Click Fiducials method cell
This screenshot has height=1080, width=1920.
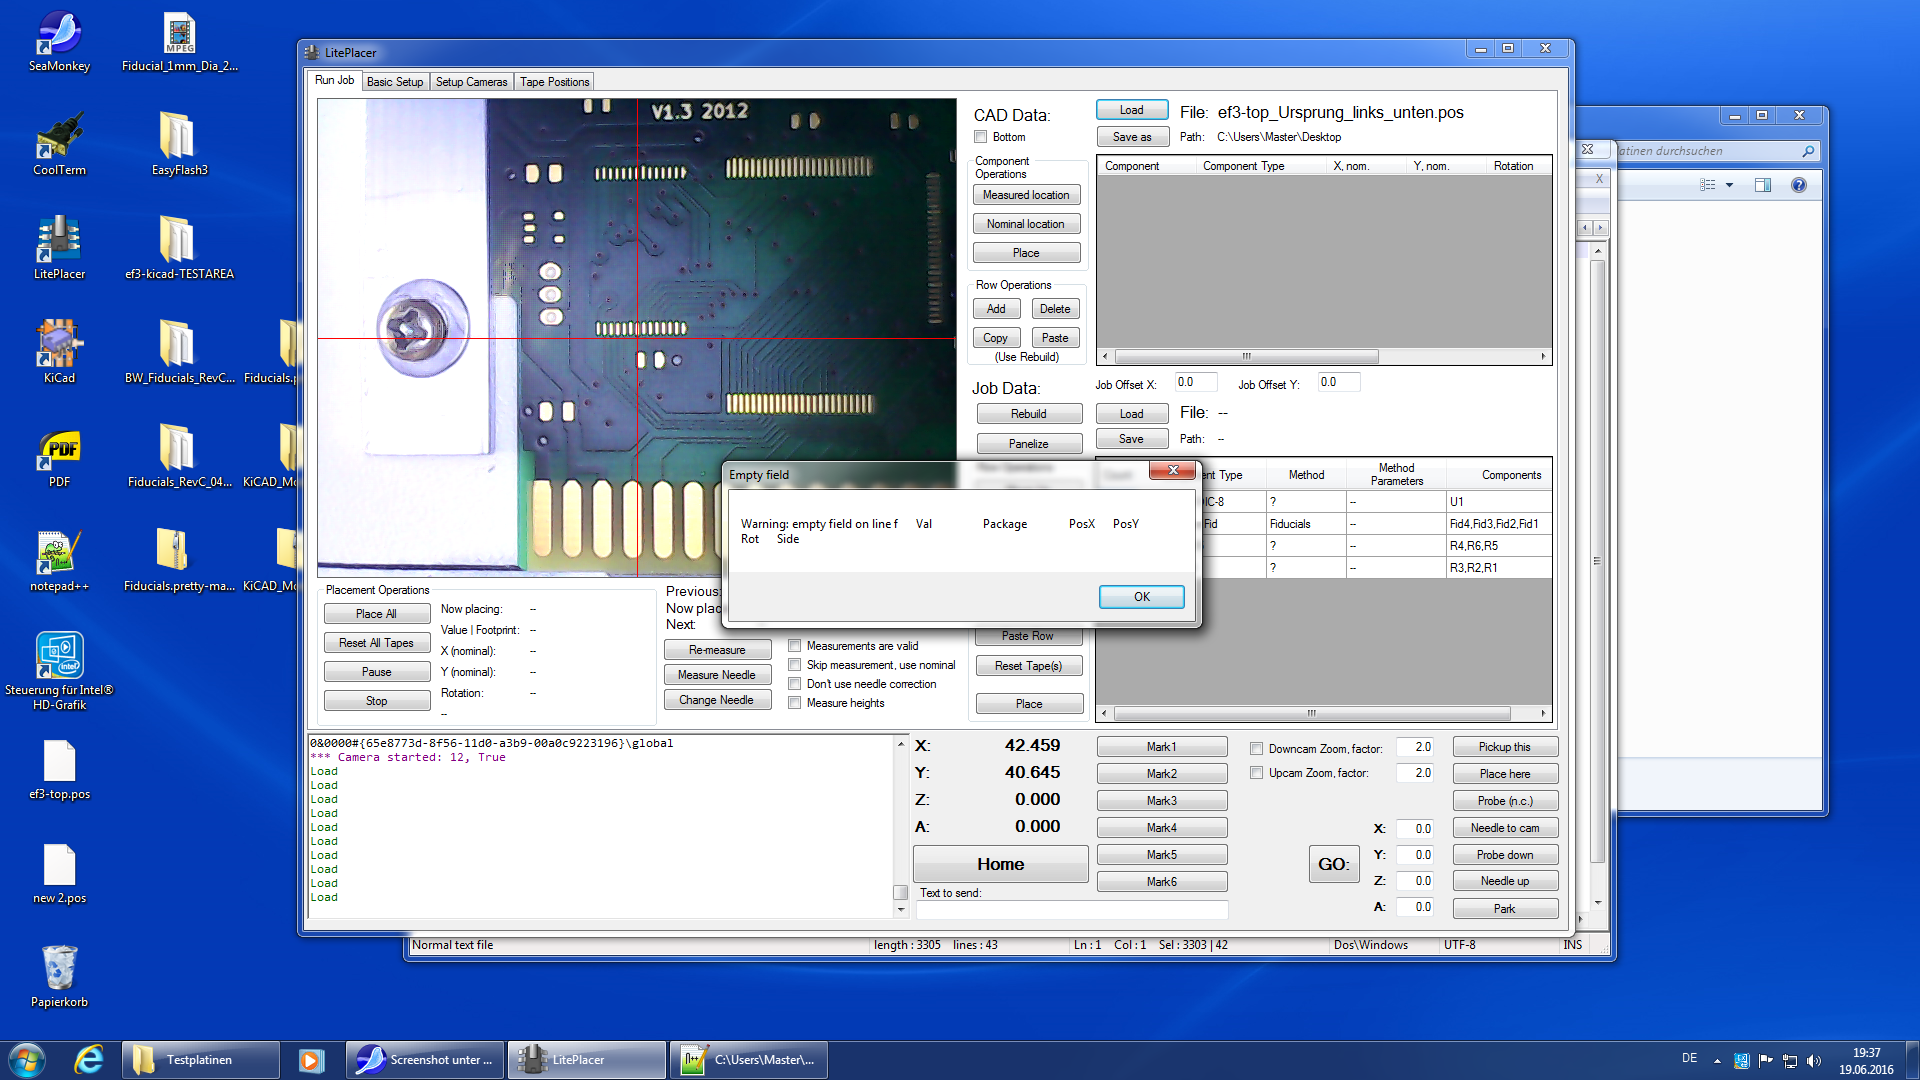pos(1306,524)
